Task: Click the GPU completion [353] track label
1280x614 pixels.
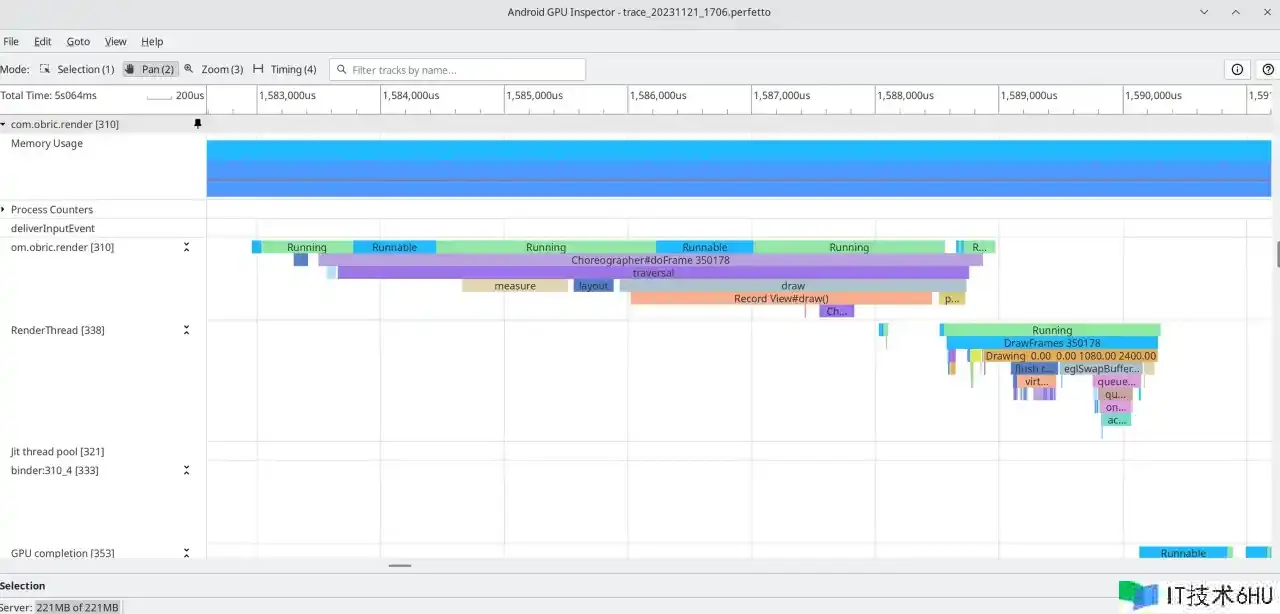Action: point(63,553)
